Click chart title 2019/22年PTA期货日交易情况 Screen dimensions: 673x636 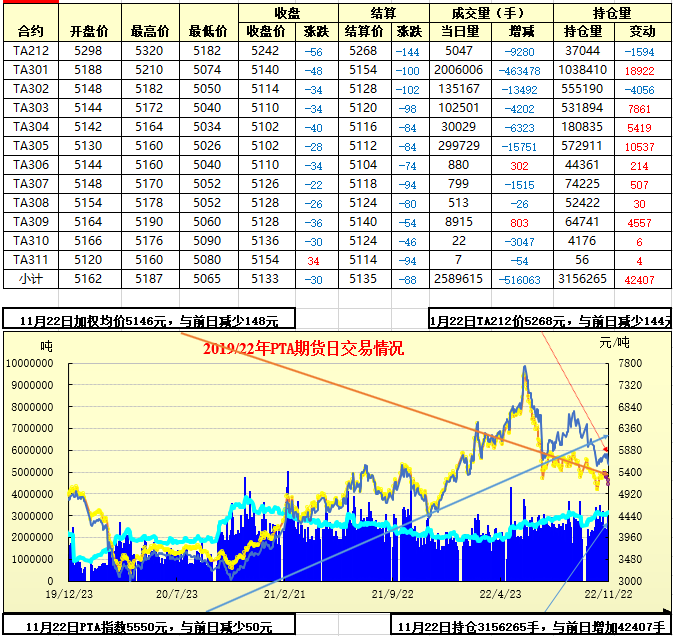pyautogui.click(x=303, y=348)
